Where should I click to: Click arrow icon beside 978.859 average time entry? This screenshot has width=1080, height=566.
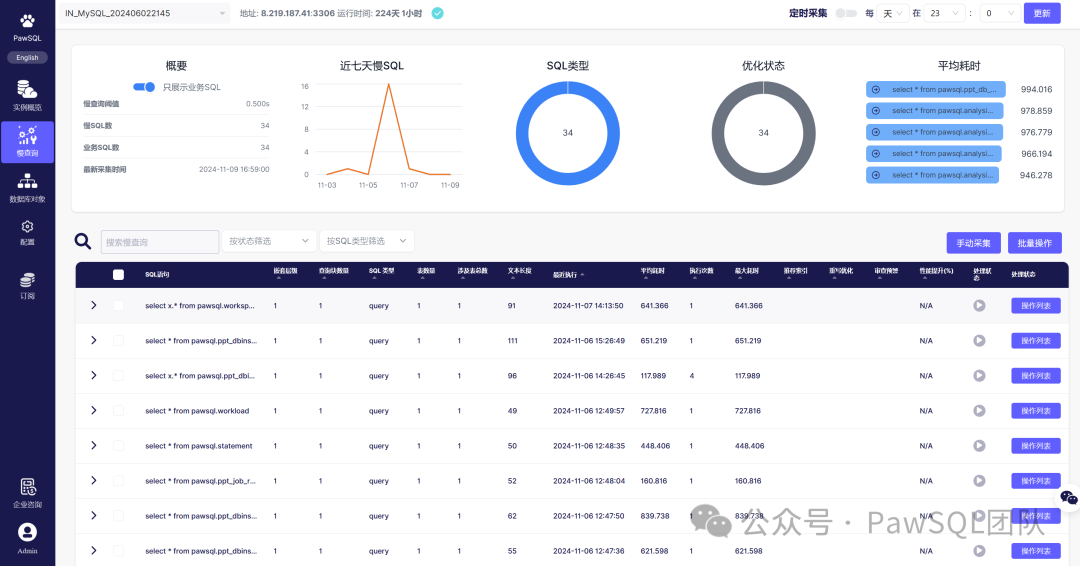[876, 111]
